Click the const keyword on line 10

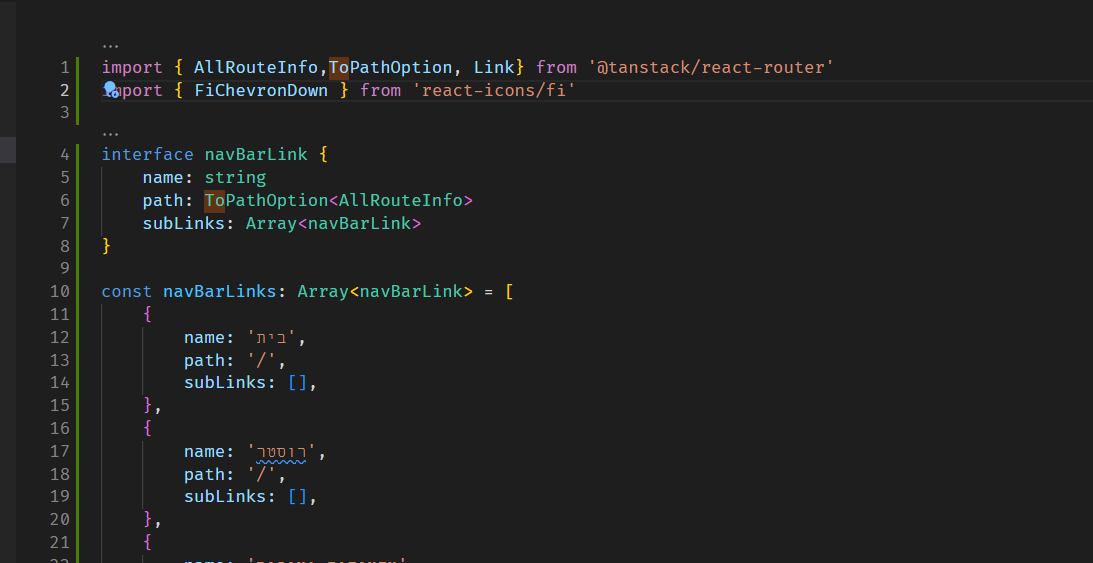(x=127, y=291)
